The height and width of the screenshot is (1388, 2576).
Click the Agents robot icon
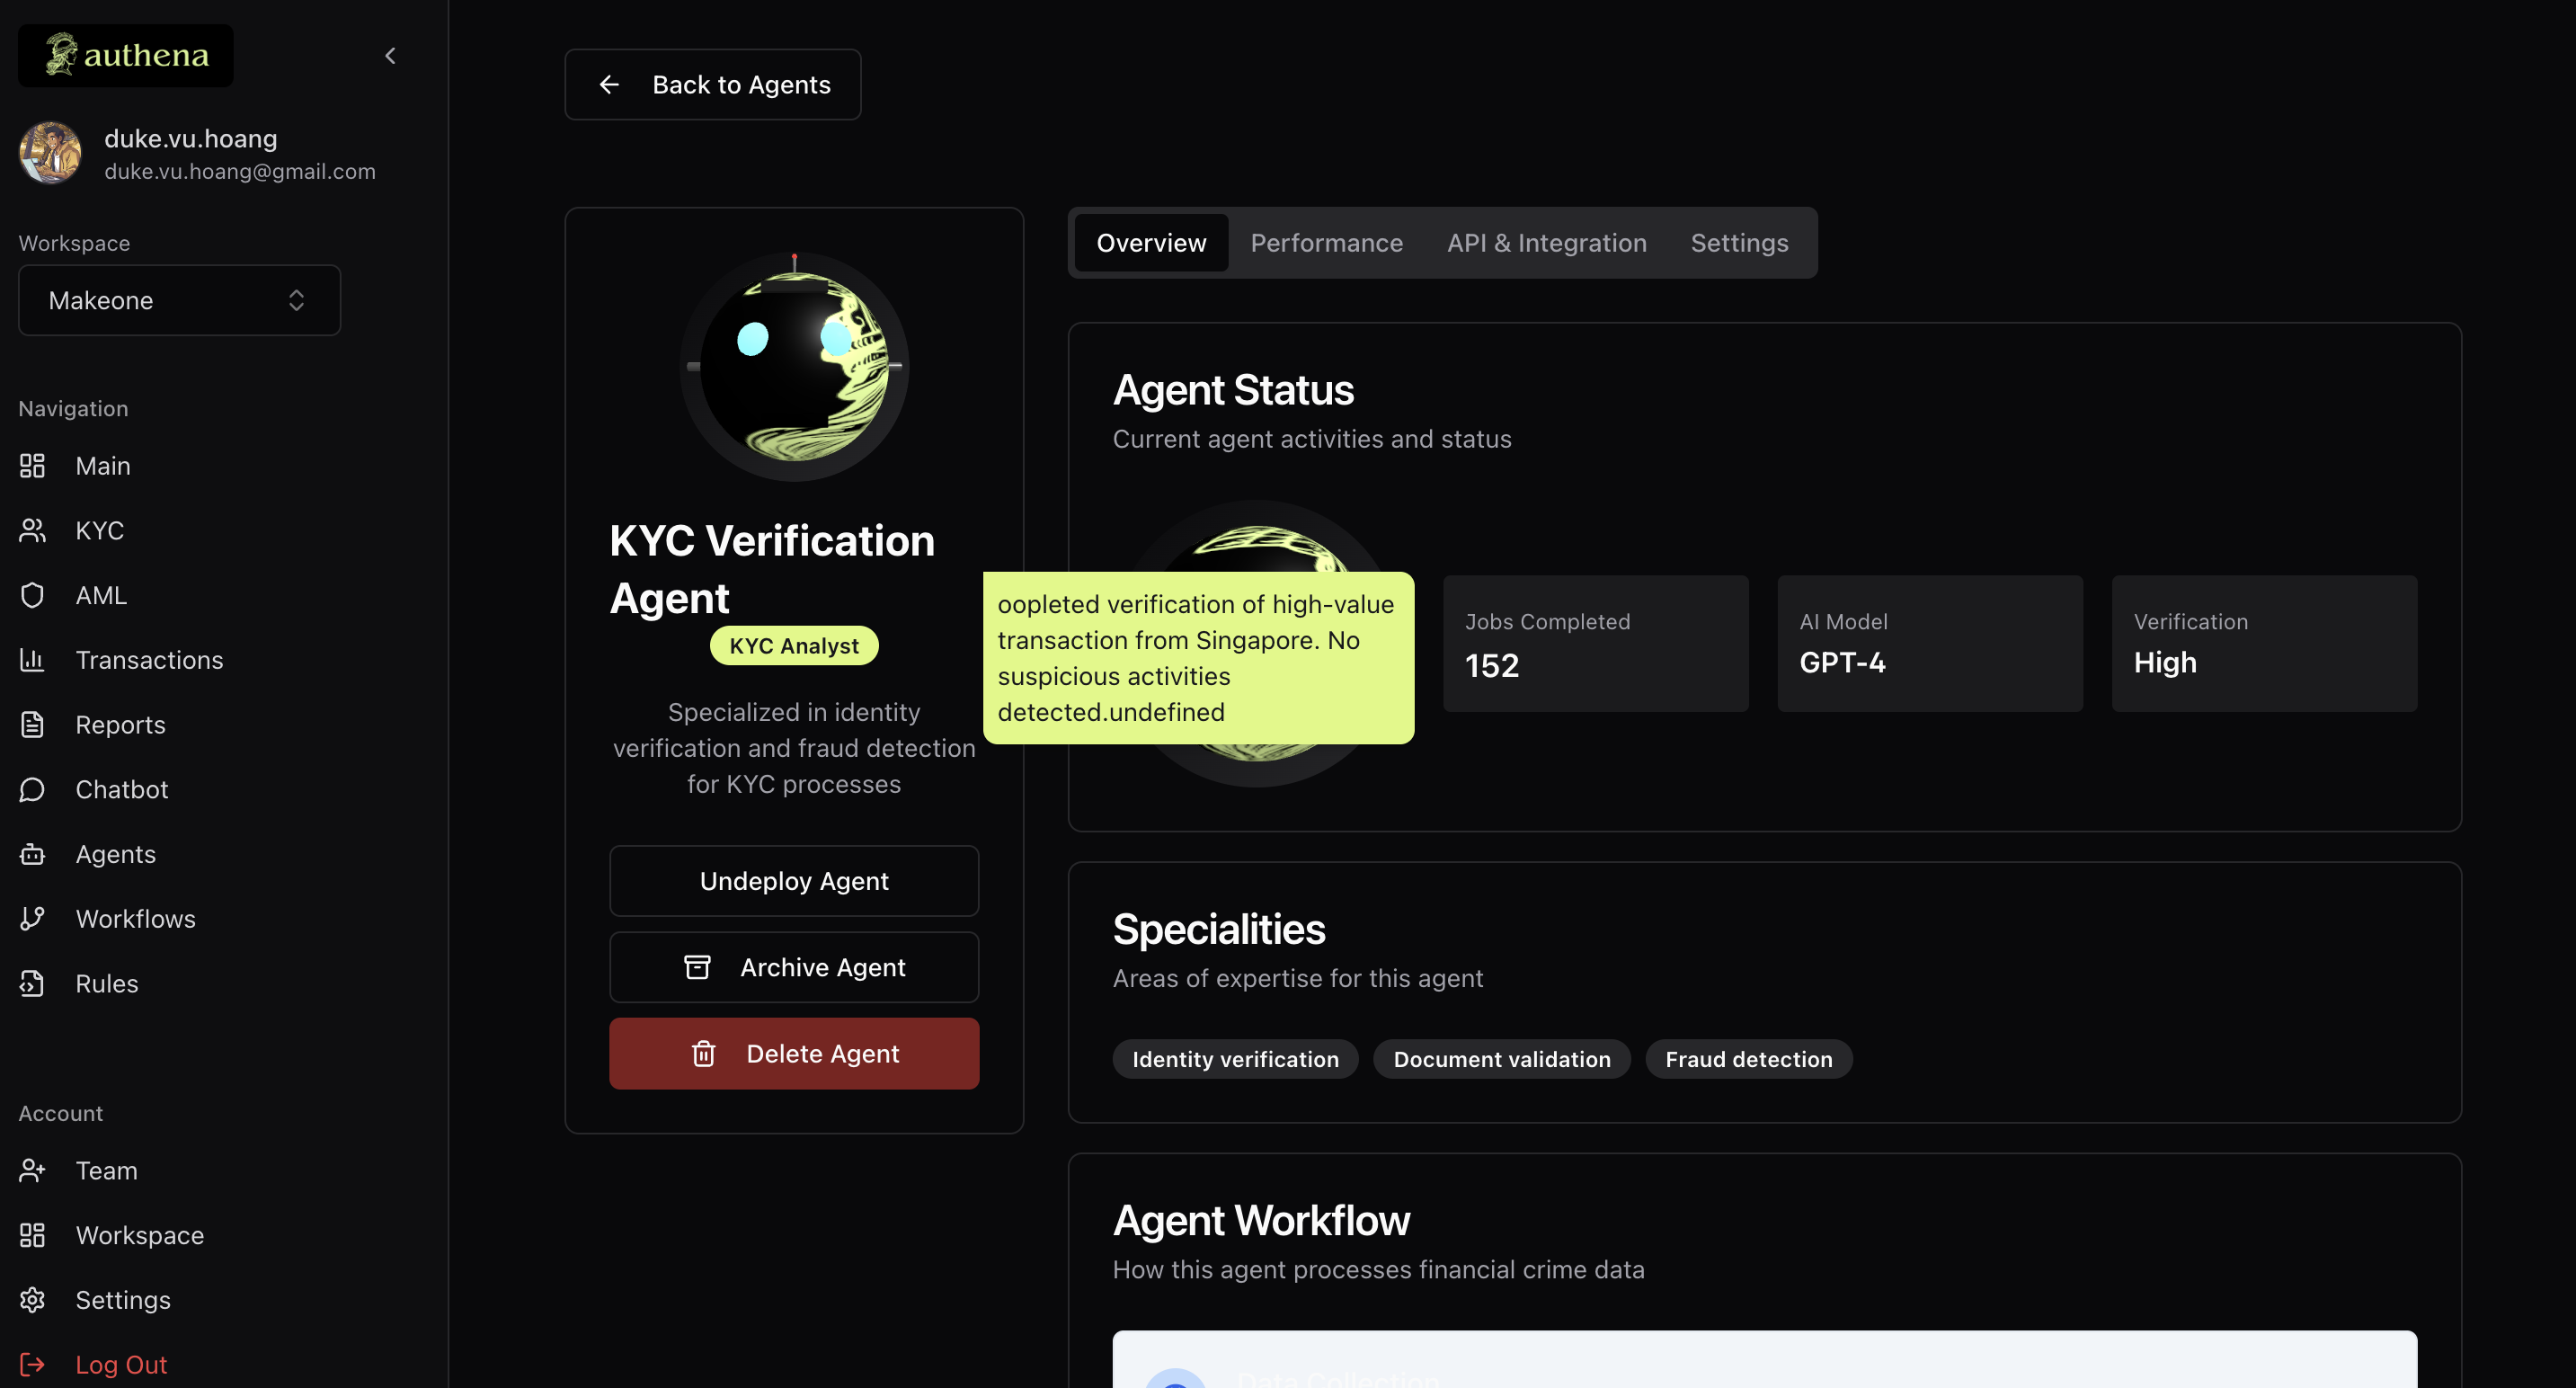32,854
